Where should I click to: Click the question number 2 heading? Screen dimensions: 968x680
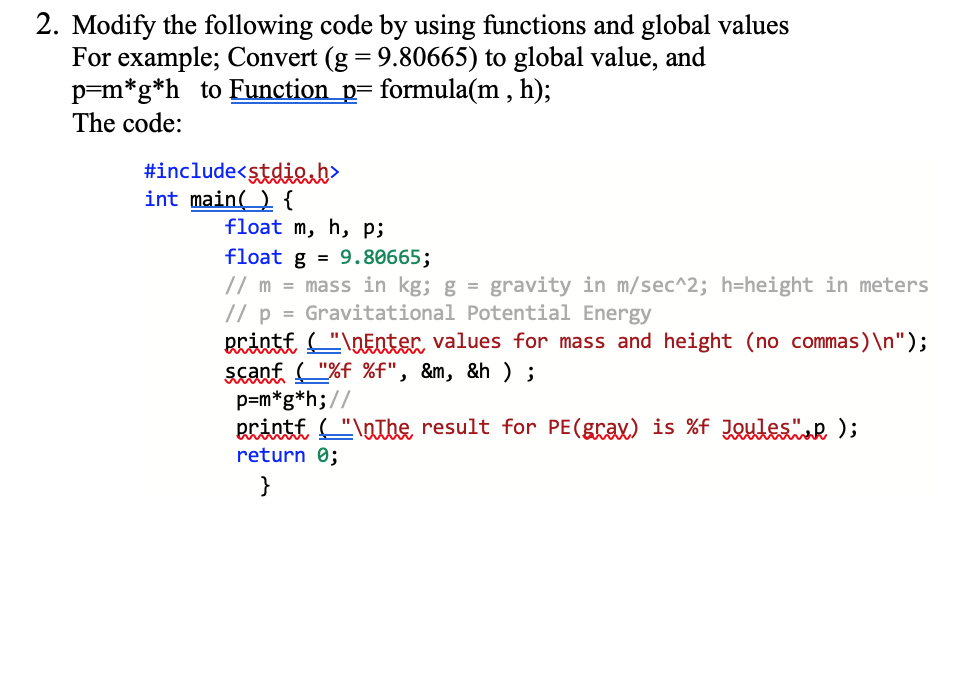(41, 24)
